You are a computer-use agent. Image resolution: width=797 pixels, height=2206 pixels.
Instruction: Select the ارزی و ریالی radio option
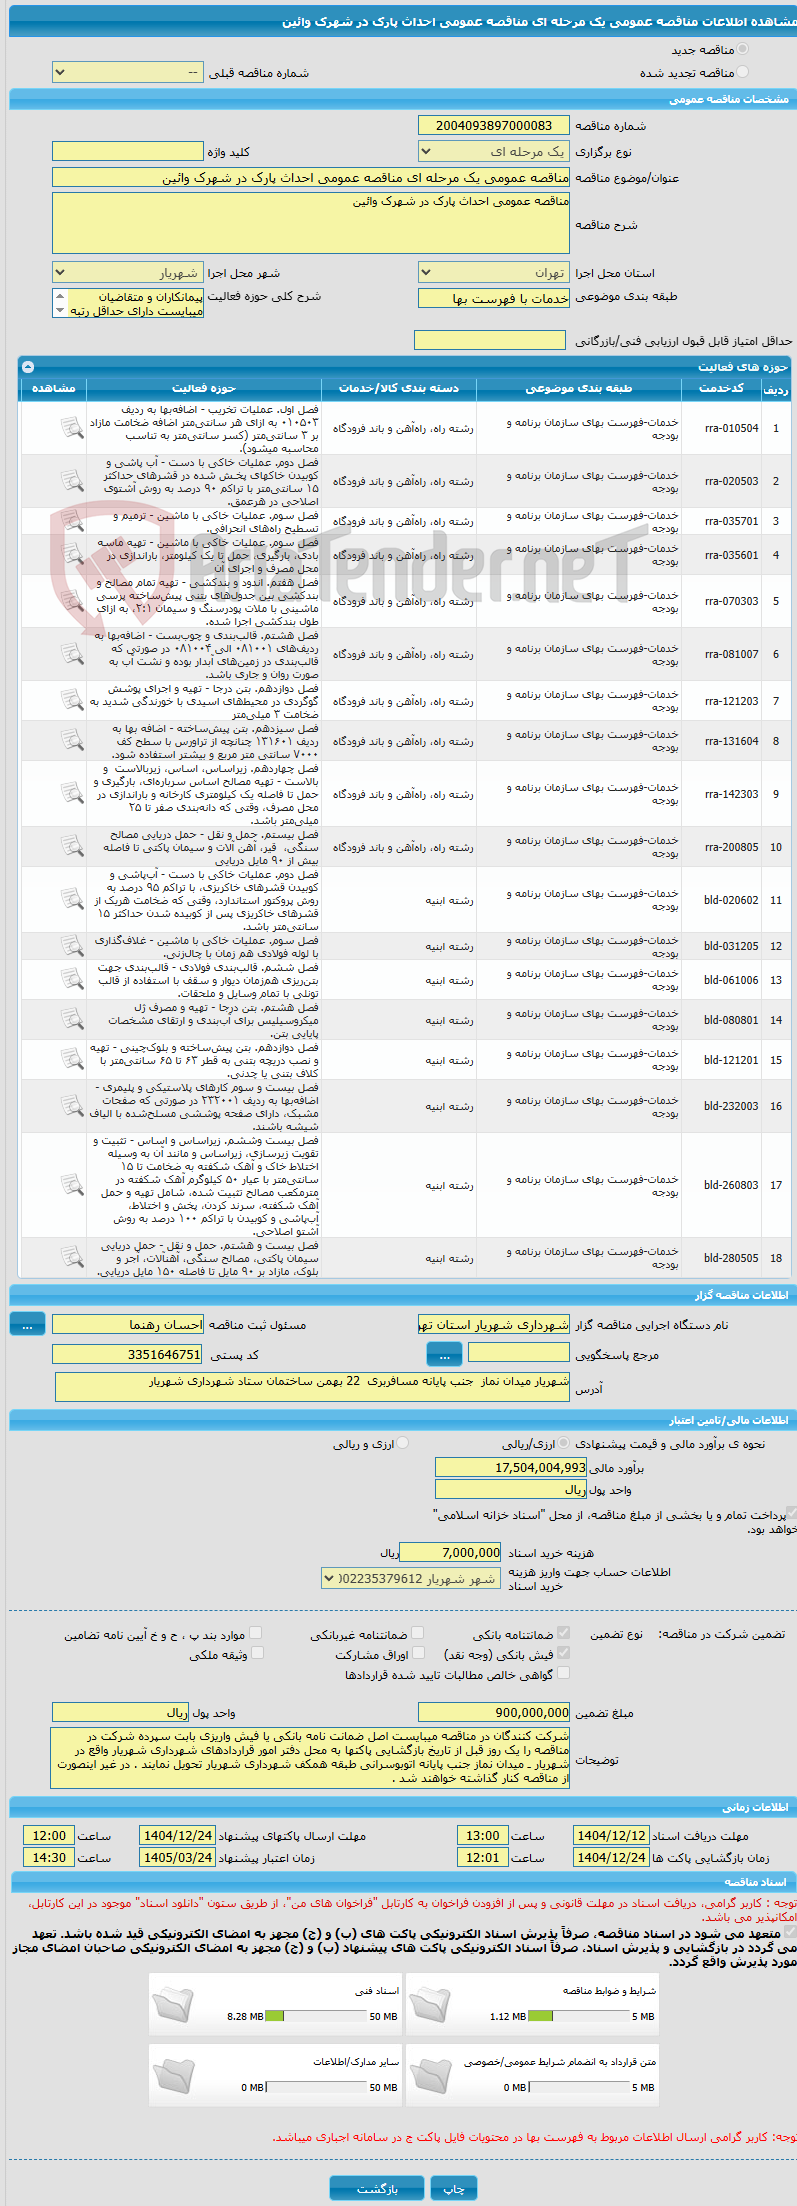(402, 1443)
